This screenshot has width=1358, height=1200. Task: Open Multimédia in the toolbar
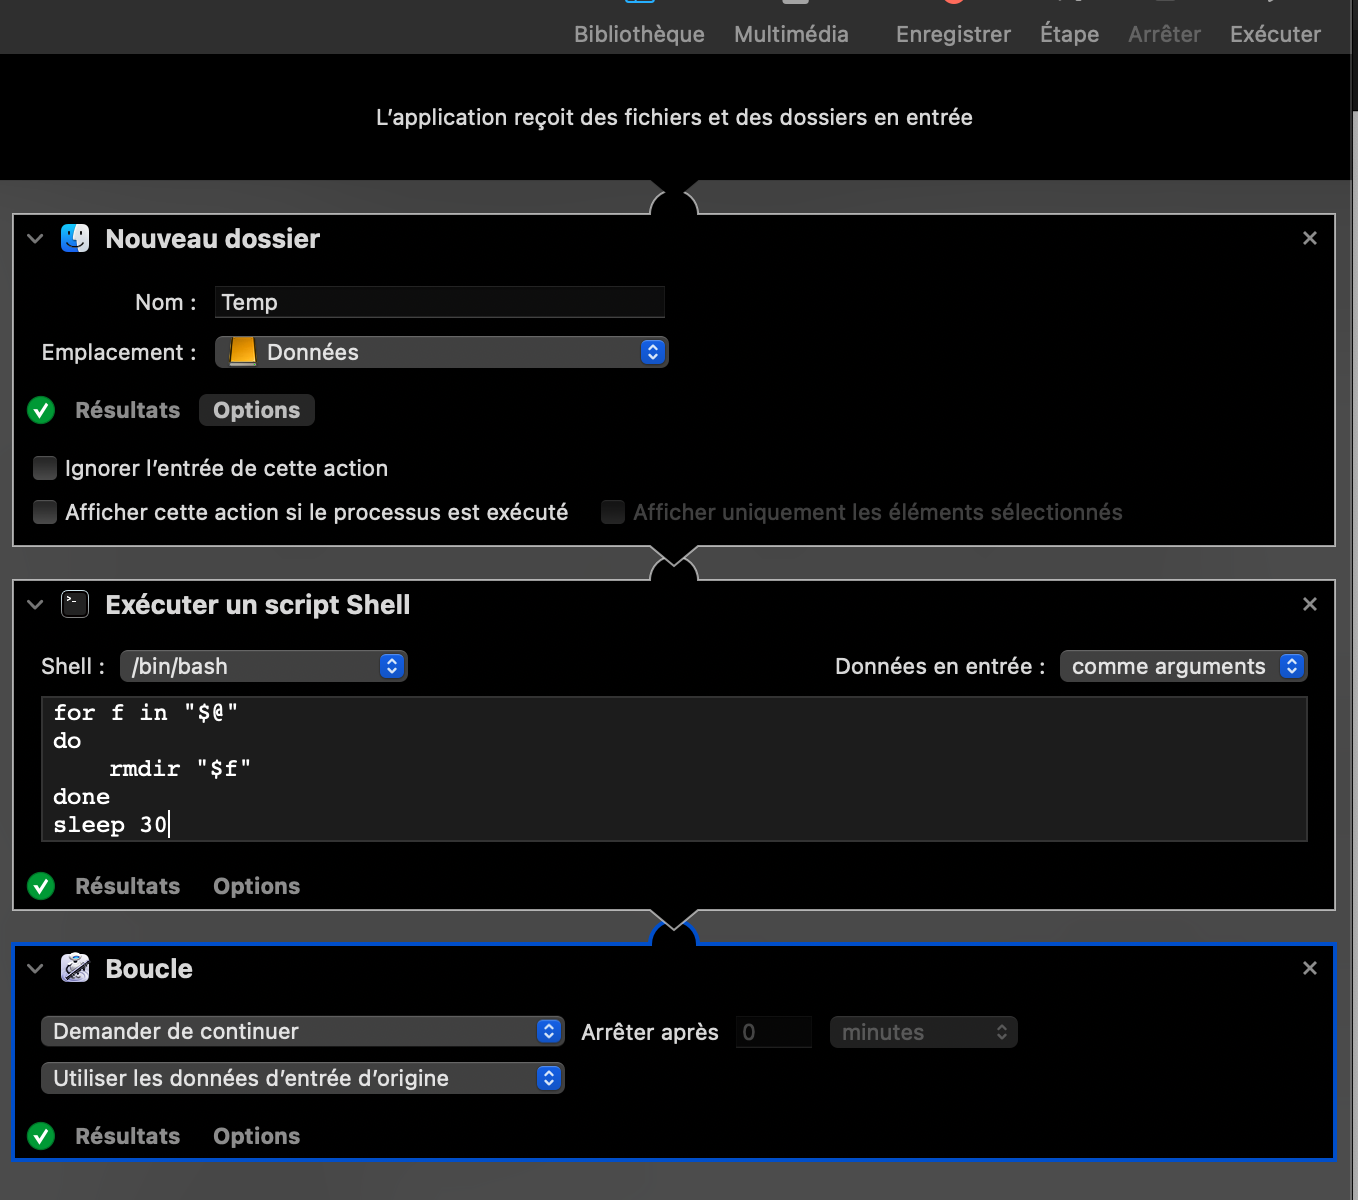(791, 34)
